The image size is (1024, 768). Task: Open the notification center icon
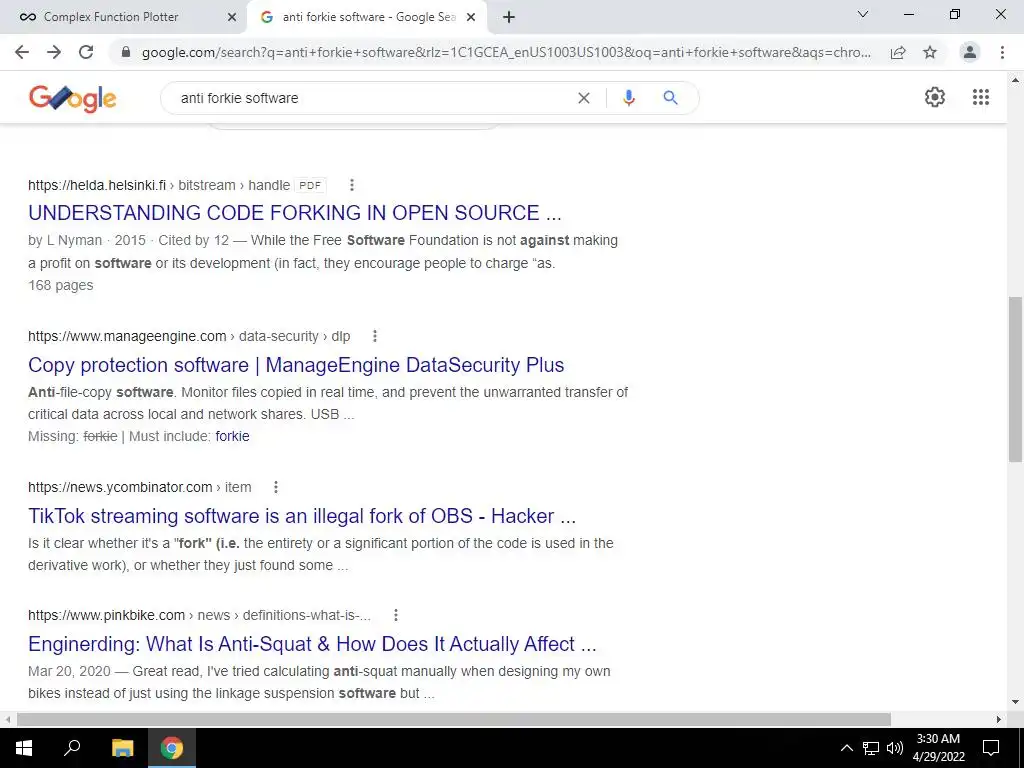991,748
